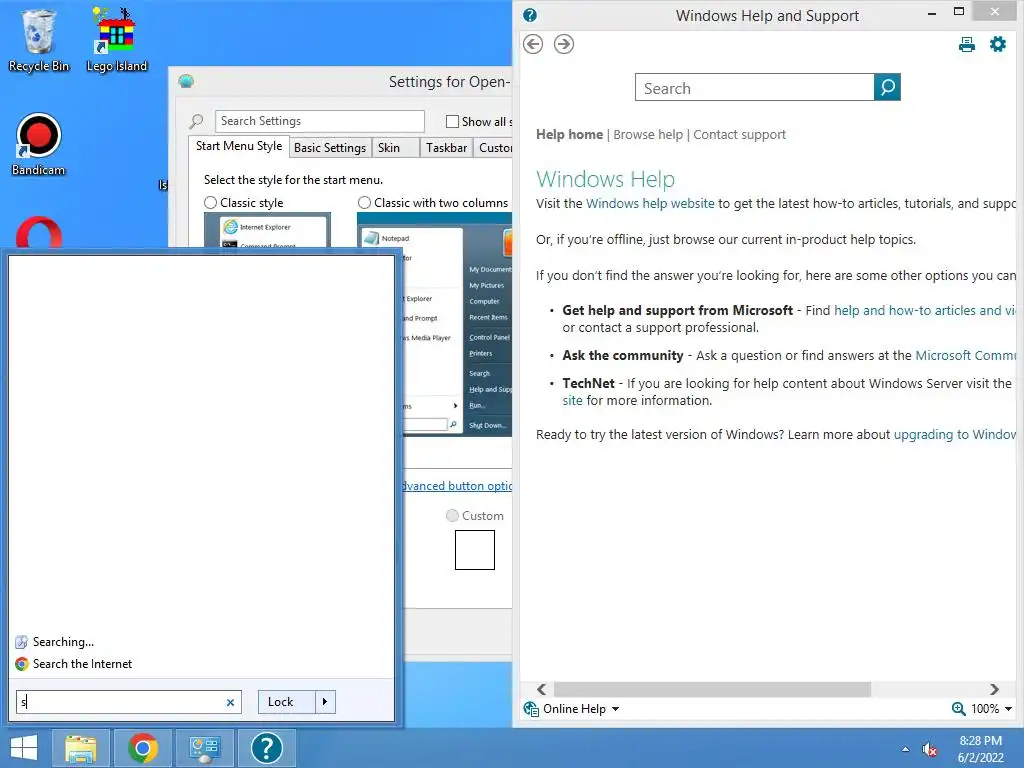Image resolution: width=1024 pixels, height=768 pixels.
Task: Follow the Microsoft Community link
Action: 966,355
